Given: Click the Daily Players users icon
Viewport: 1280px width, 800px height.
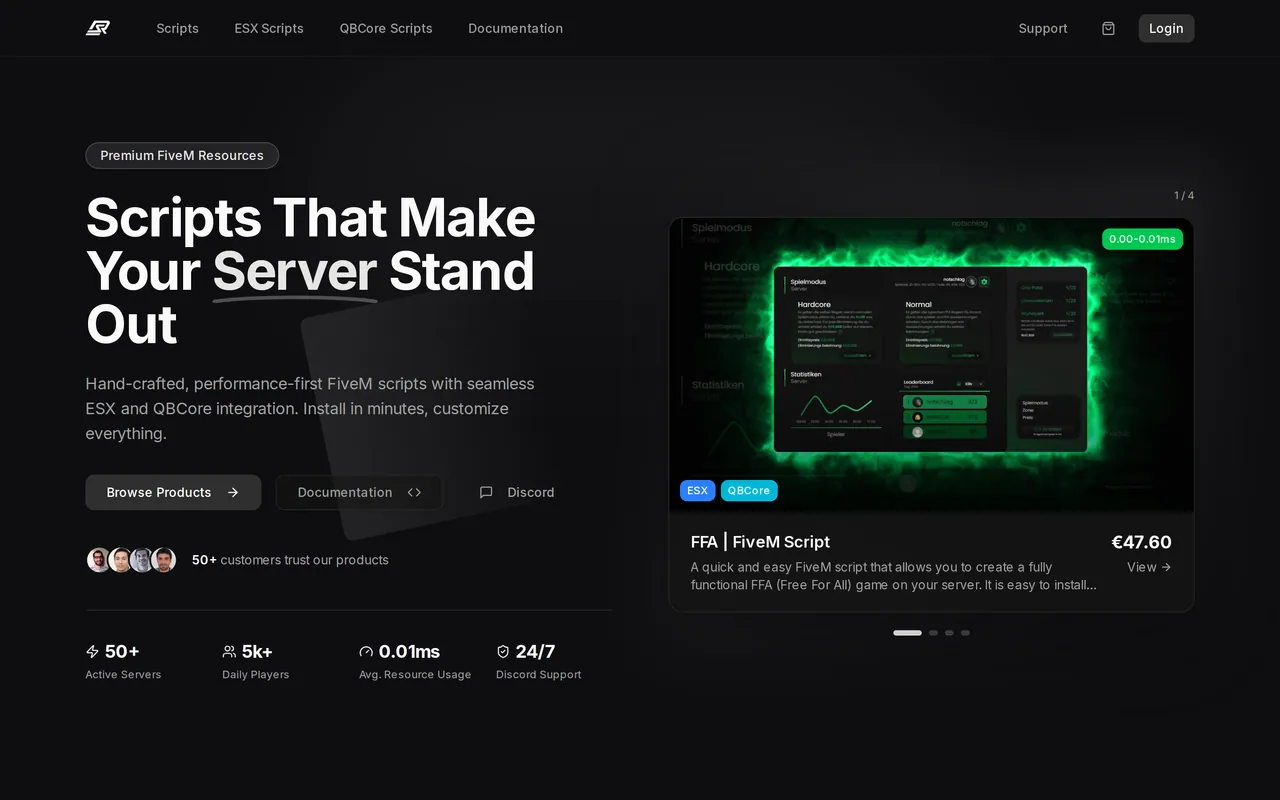Looking at the screenshot, I should click(x=229, y=652).
